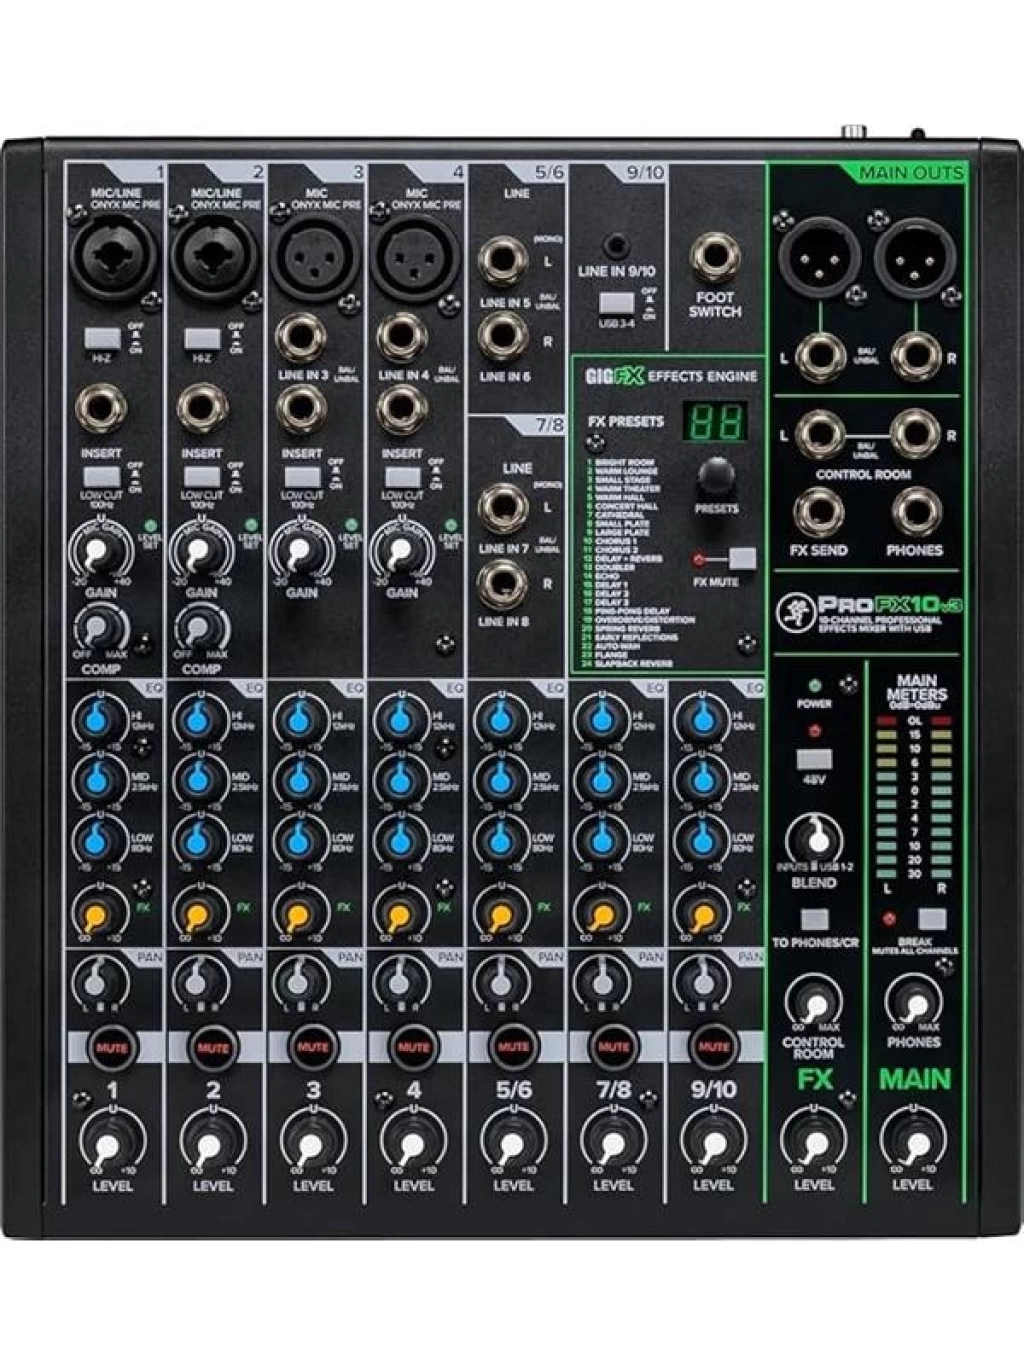Click the channel 1 LEVEL knob
Image resolution: width=1024 pixels, height=1365 pixels.
(112, 1141)
